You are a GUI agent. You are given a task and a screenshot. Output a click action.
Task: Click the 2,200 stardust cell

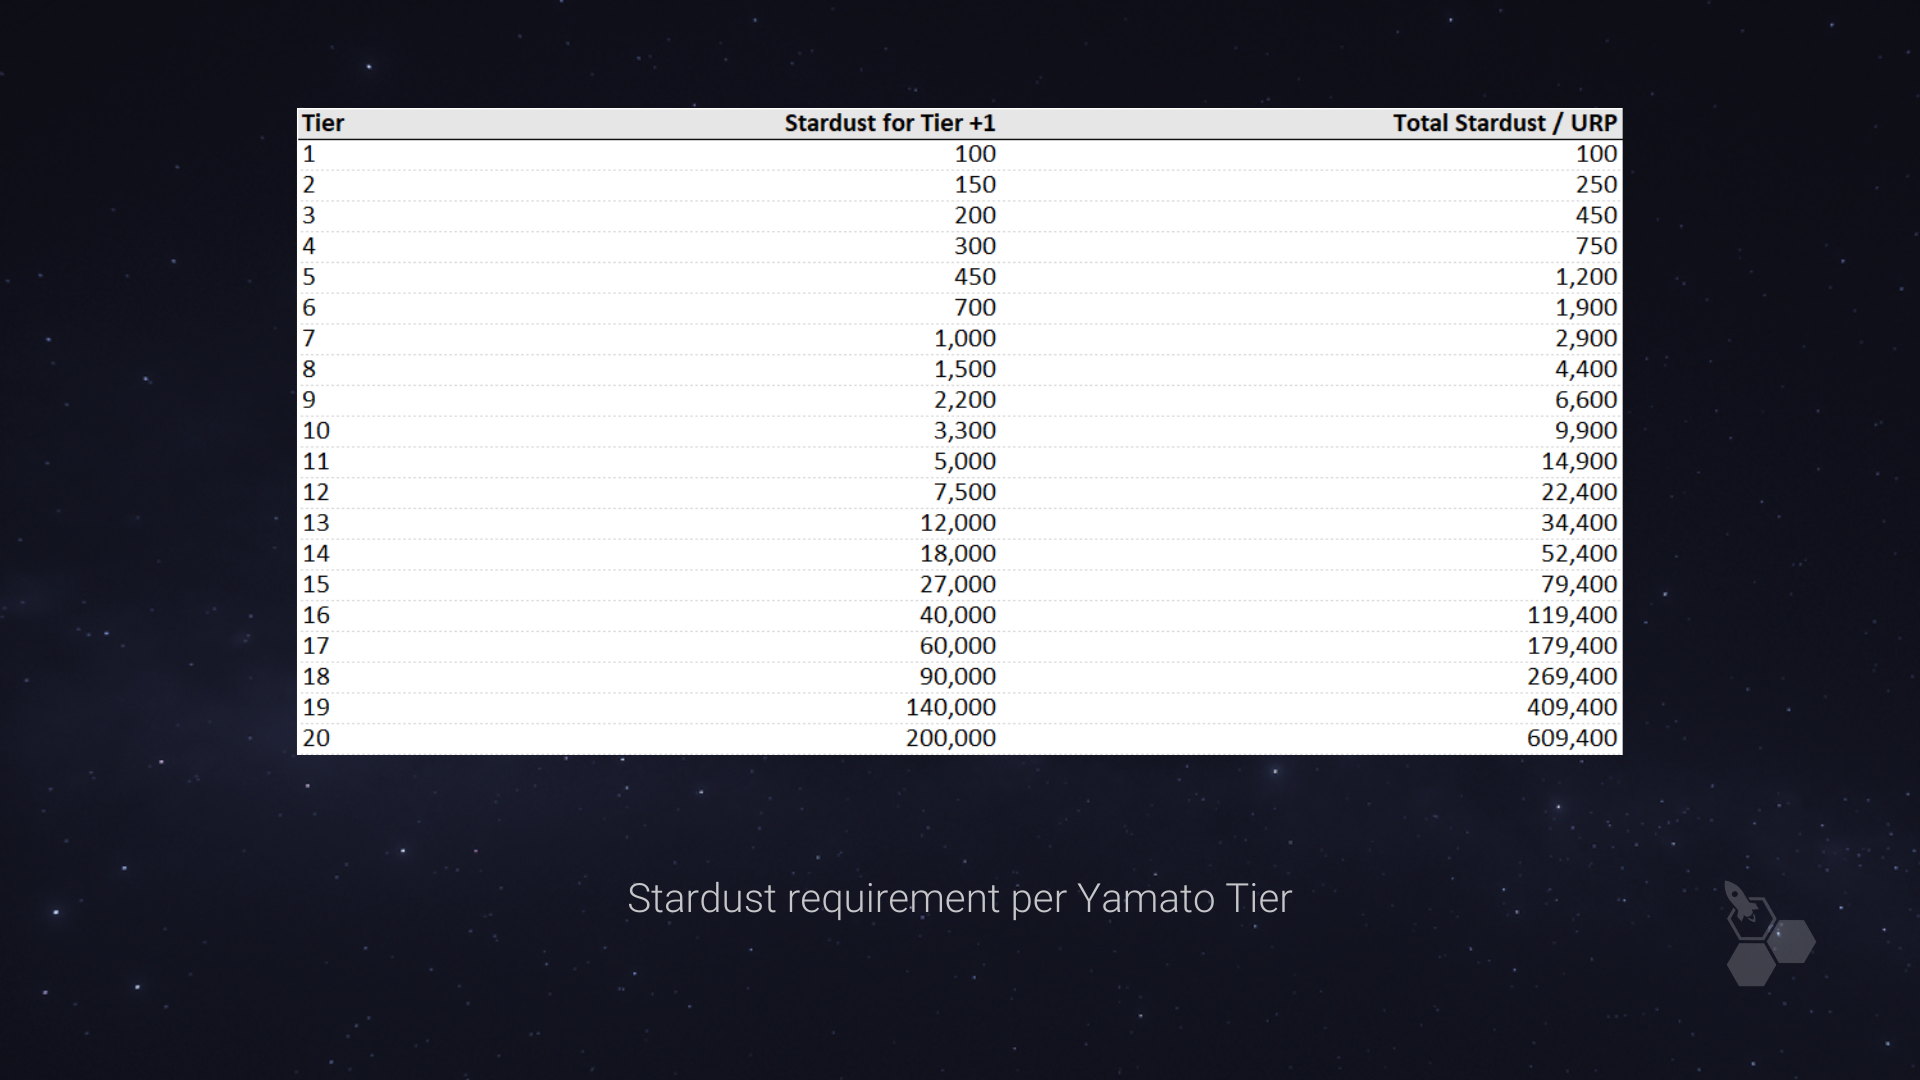965,400
